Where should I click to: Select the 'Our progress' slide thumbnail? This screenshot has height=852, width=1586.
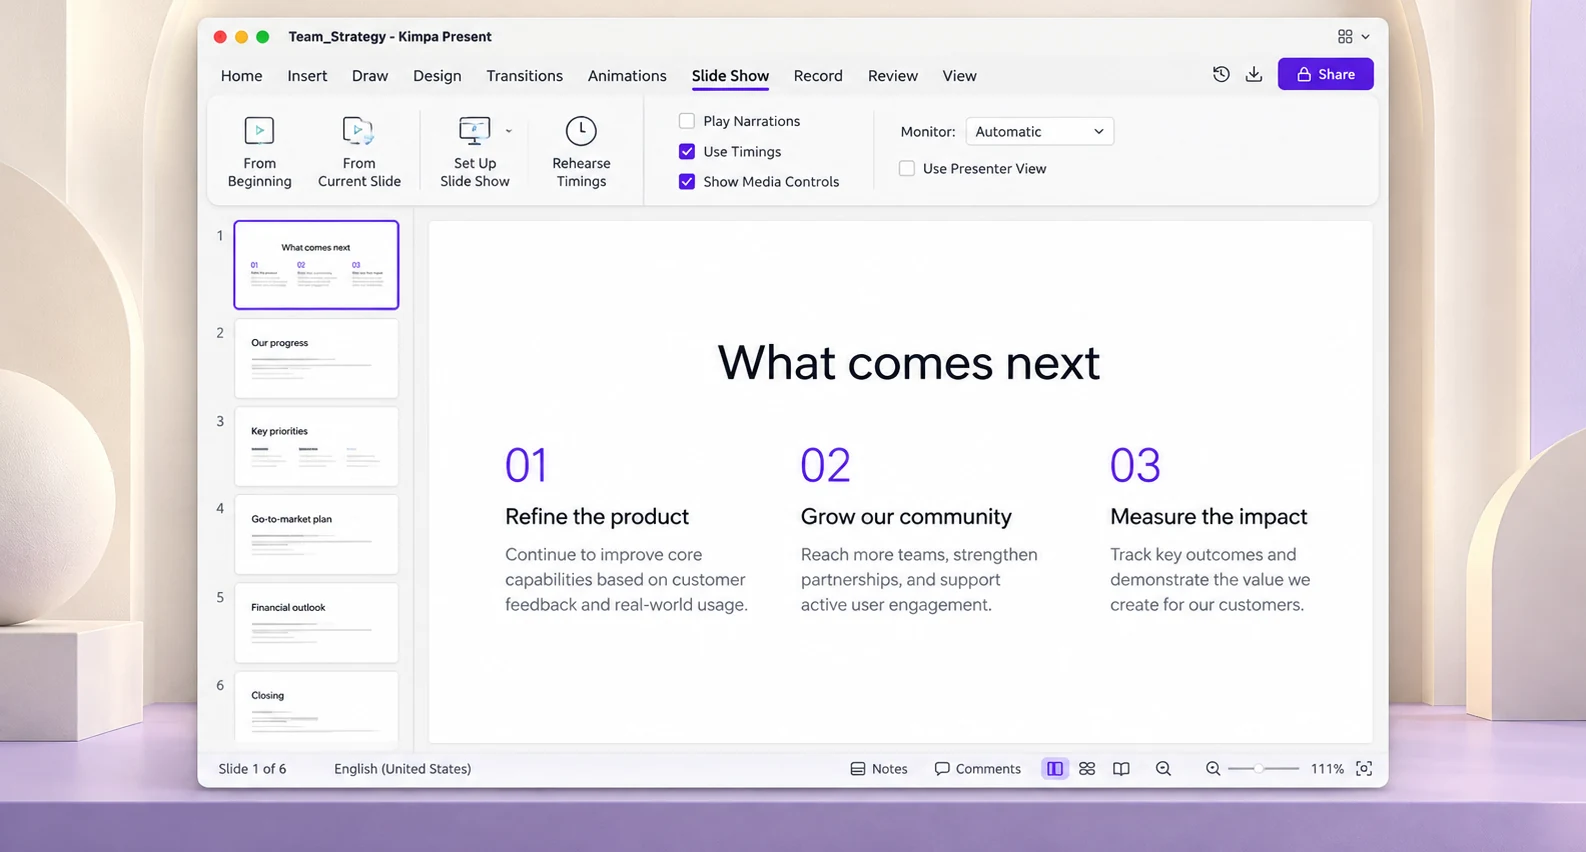coord(316,358)
